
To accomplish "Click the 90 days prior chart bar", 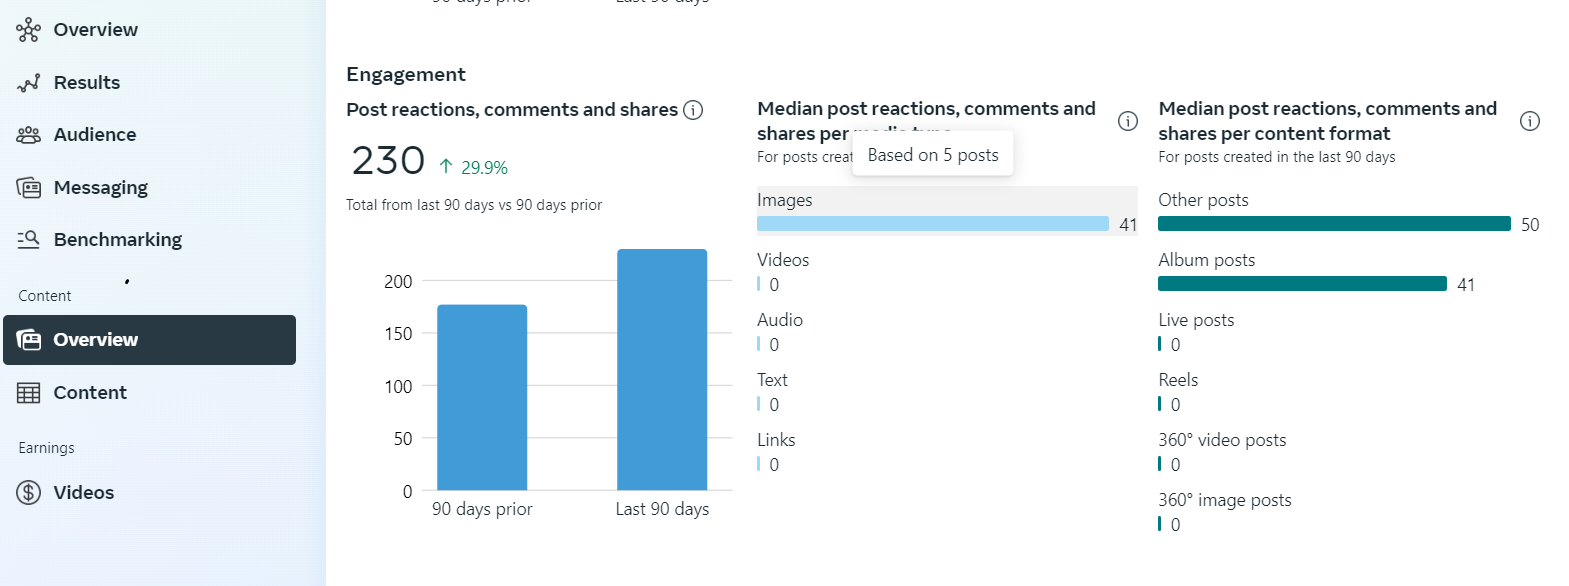I will [482, 397].
